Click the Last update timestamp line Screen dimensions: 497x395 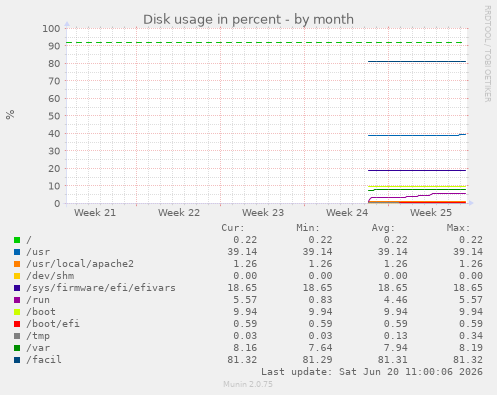[372, 372]
